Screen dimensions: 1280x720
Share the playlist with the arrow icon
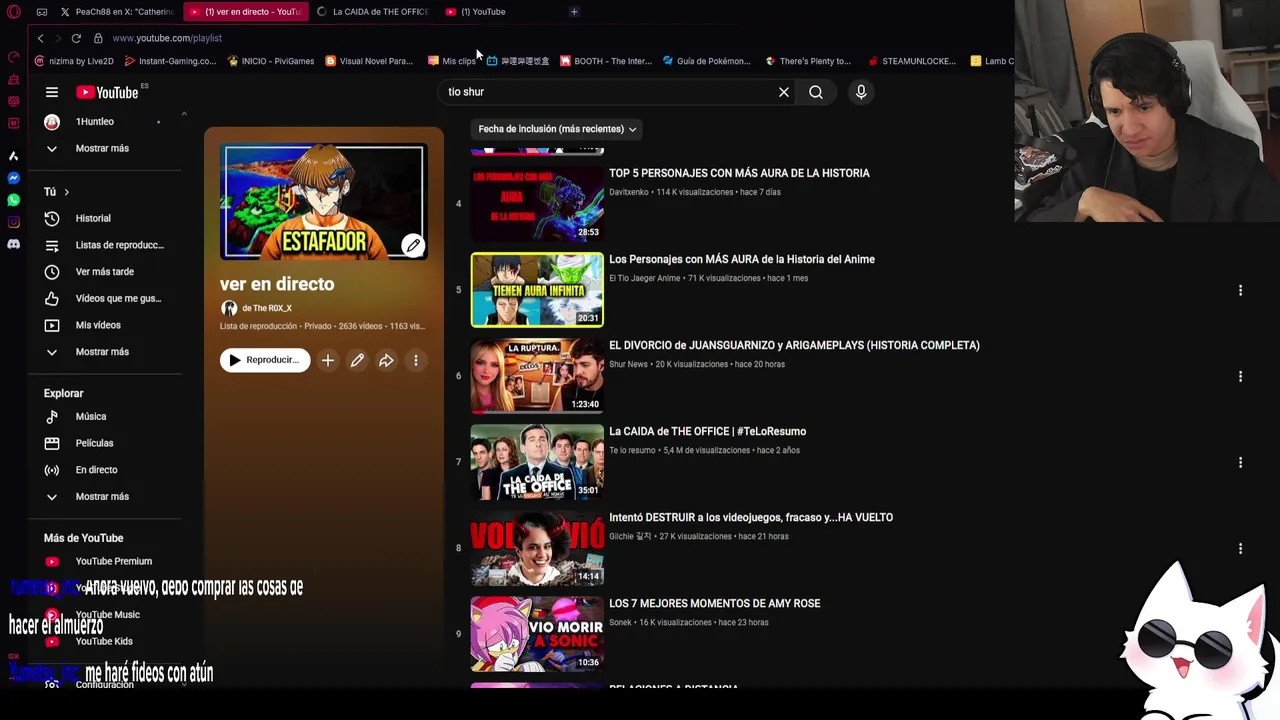click(386, 360)
